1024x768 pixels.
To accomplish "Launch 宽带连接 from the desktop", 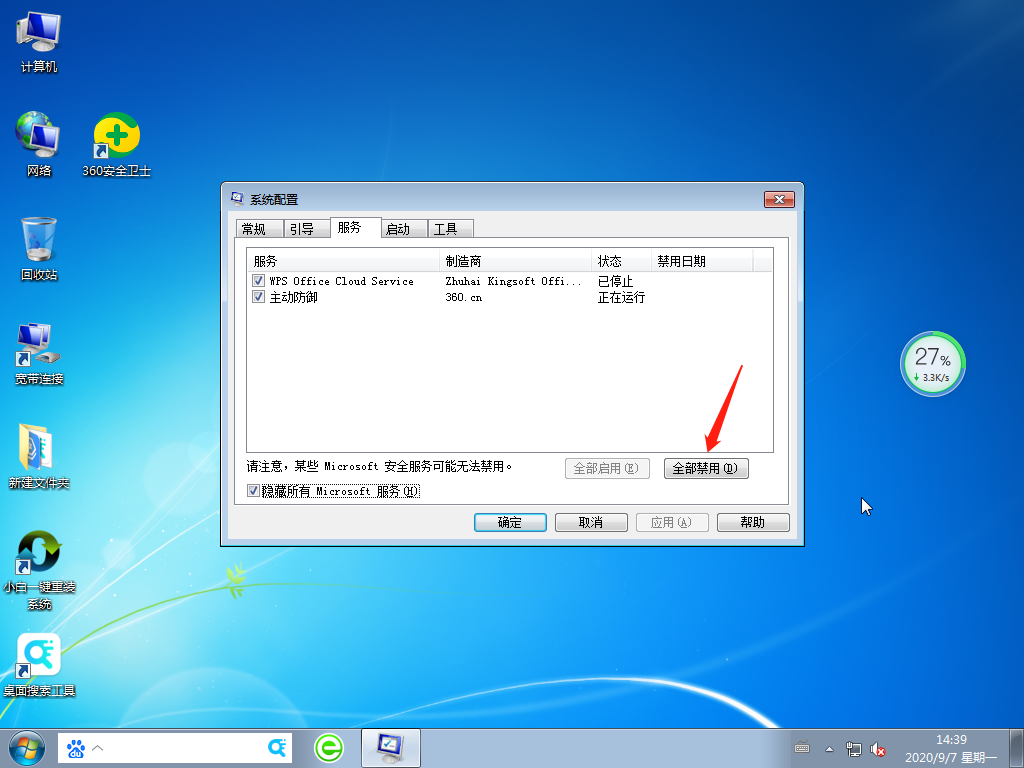I will [37, 350].
